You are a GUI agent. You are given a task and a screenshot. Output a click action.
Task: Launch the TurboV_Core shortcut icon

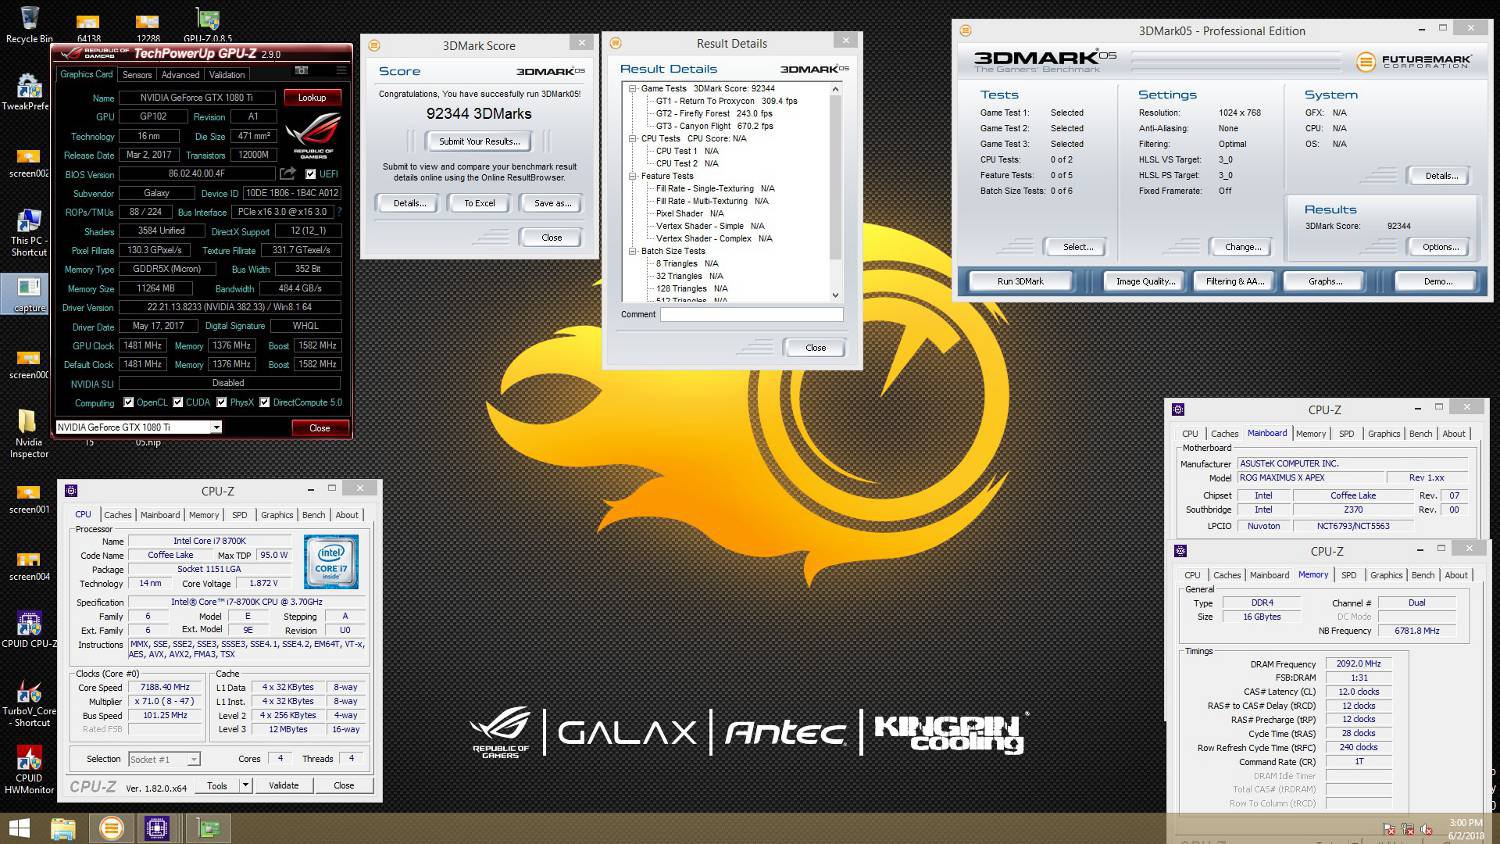coord(29,703)
